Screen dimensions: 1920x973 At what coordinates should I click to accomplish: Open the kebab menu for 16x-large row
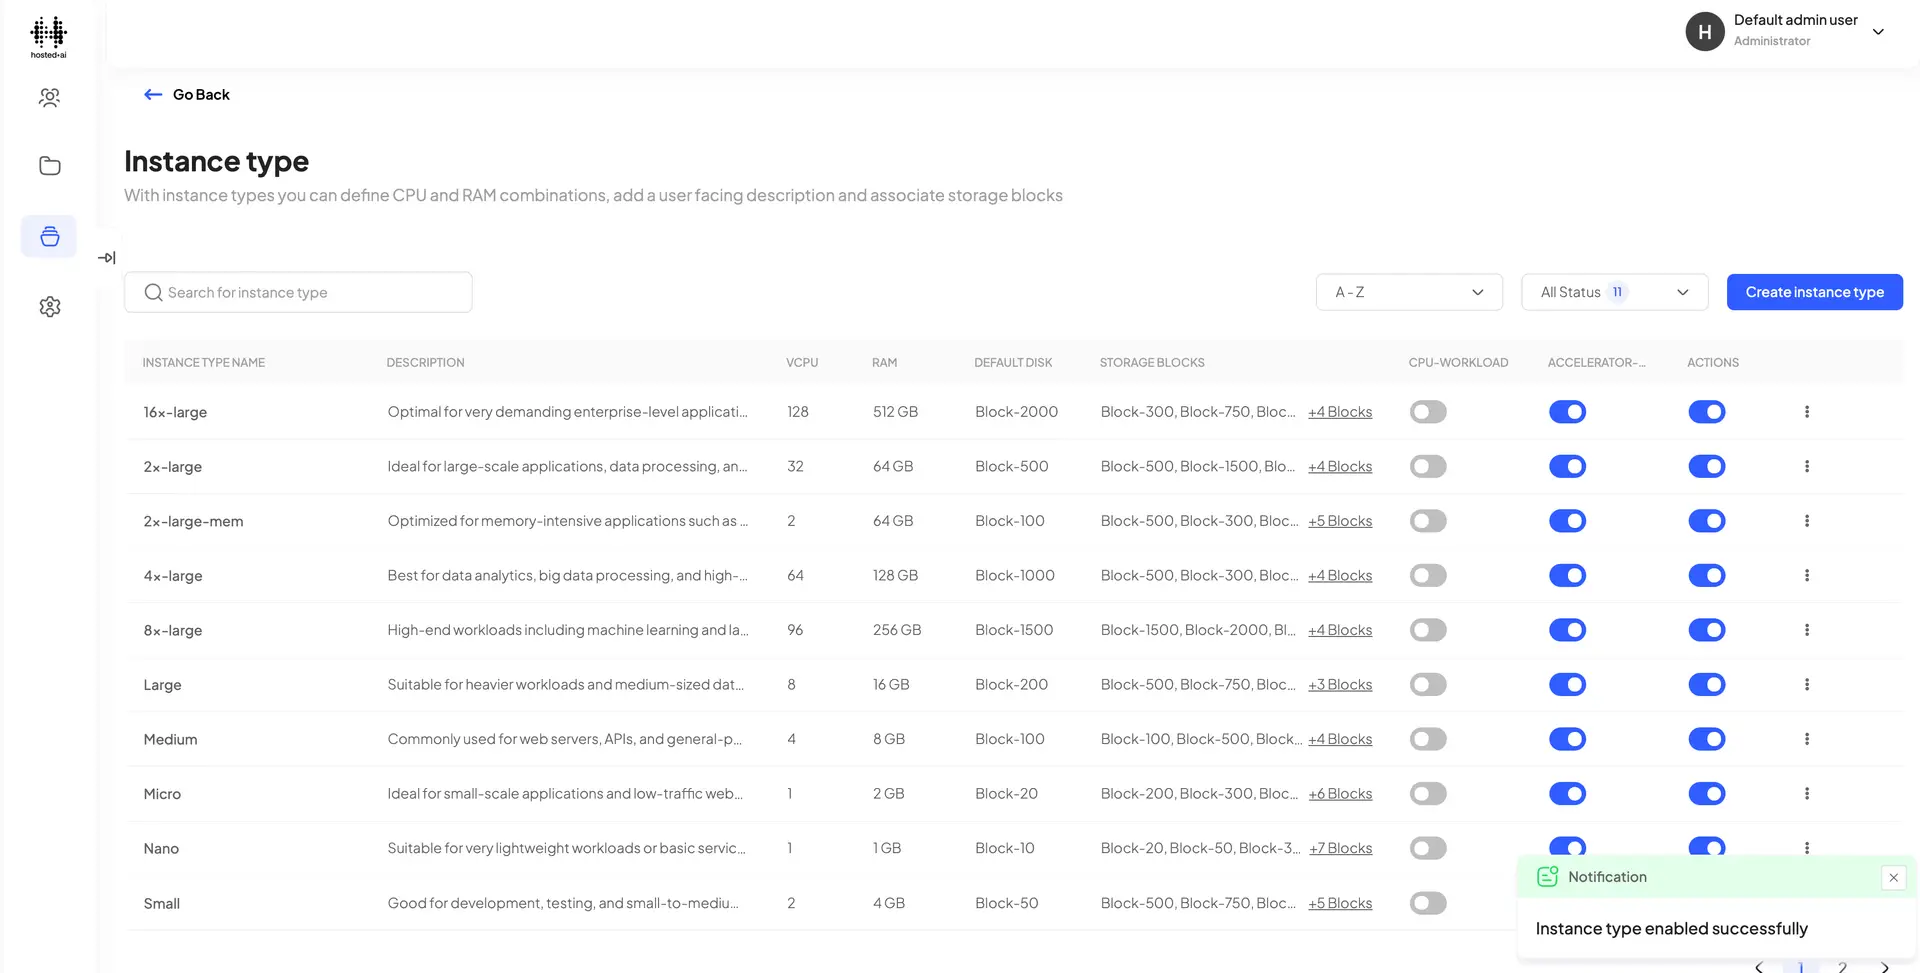coord(1807,411)
